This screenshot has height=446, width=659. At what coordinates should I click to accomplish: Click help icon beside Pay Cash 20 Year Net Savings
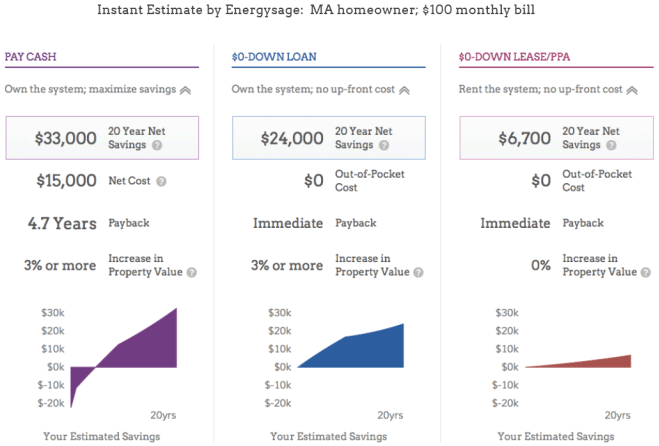coord(158,146)
